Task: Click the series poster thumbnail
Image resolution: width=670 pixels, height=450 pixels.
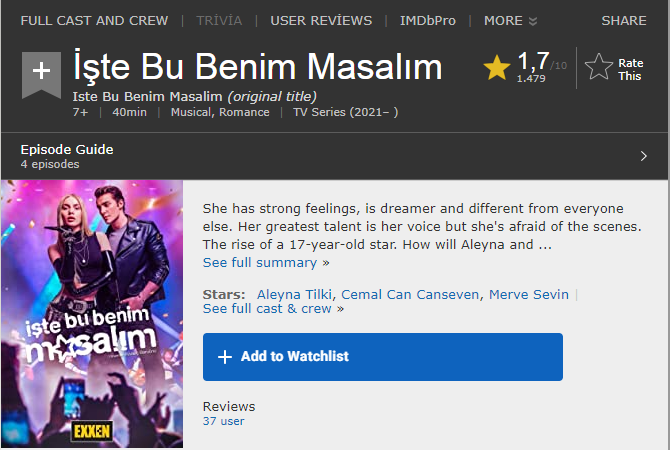Action: [x=92, y=314]
